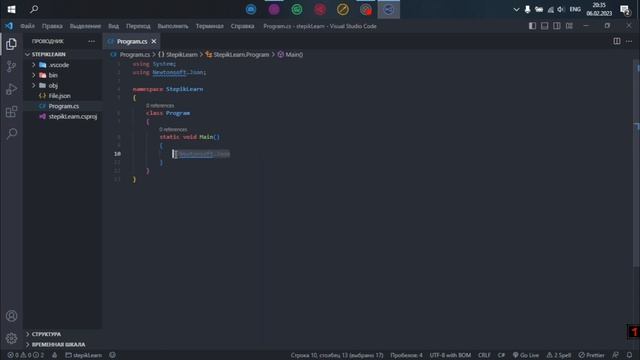The height and width of the screenshot is (360, 640).
Task: Click the editor vertical scrollbar
Action: (636, 163)
